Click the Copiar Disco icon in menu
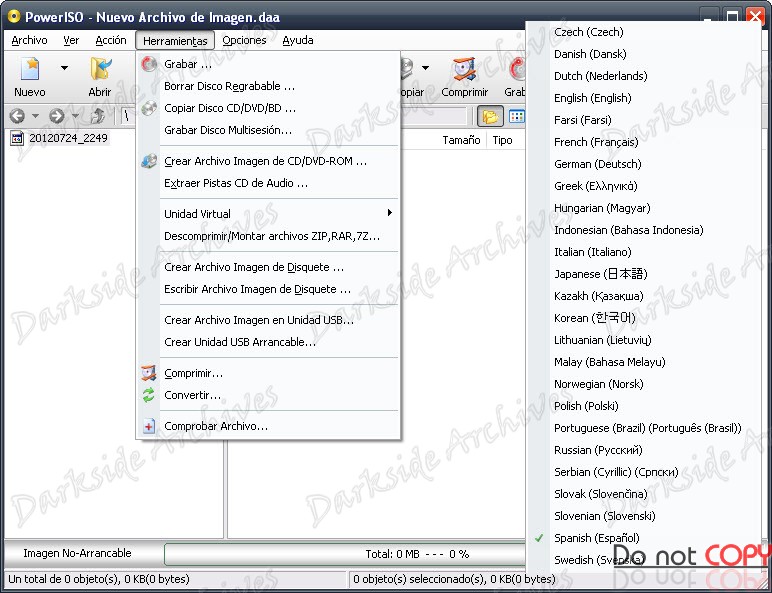 149,108
